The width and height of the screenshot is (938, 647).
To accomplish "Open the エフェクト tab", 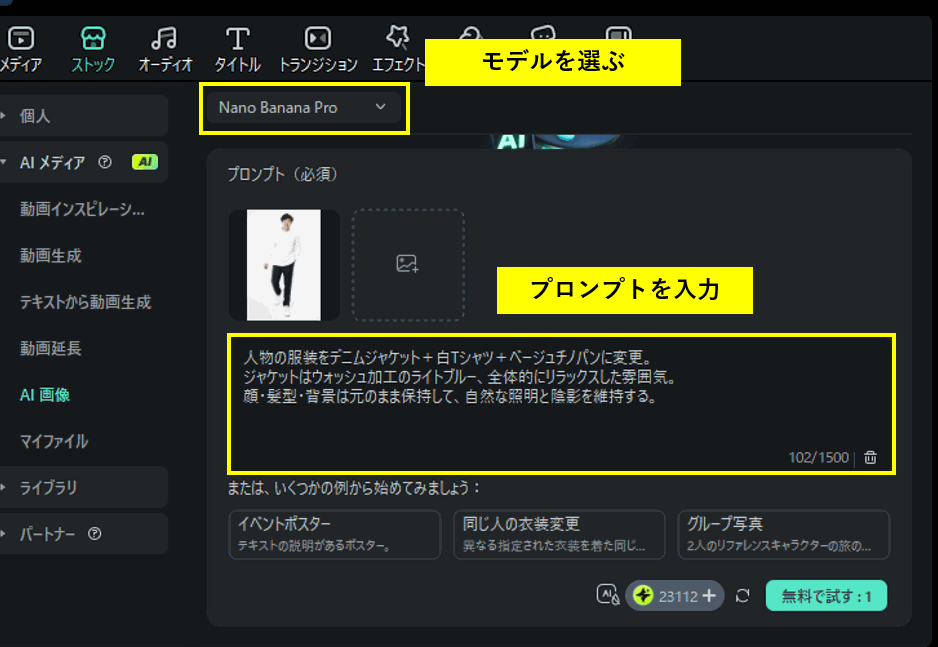I will pyautogui.click(x=398, y=49).
